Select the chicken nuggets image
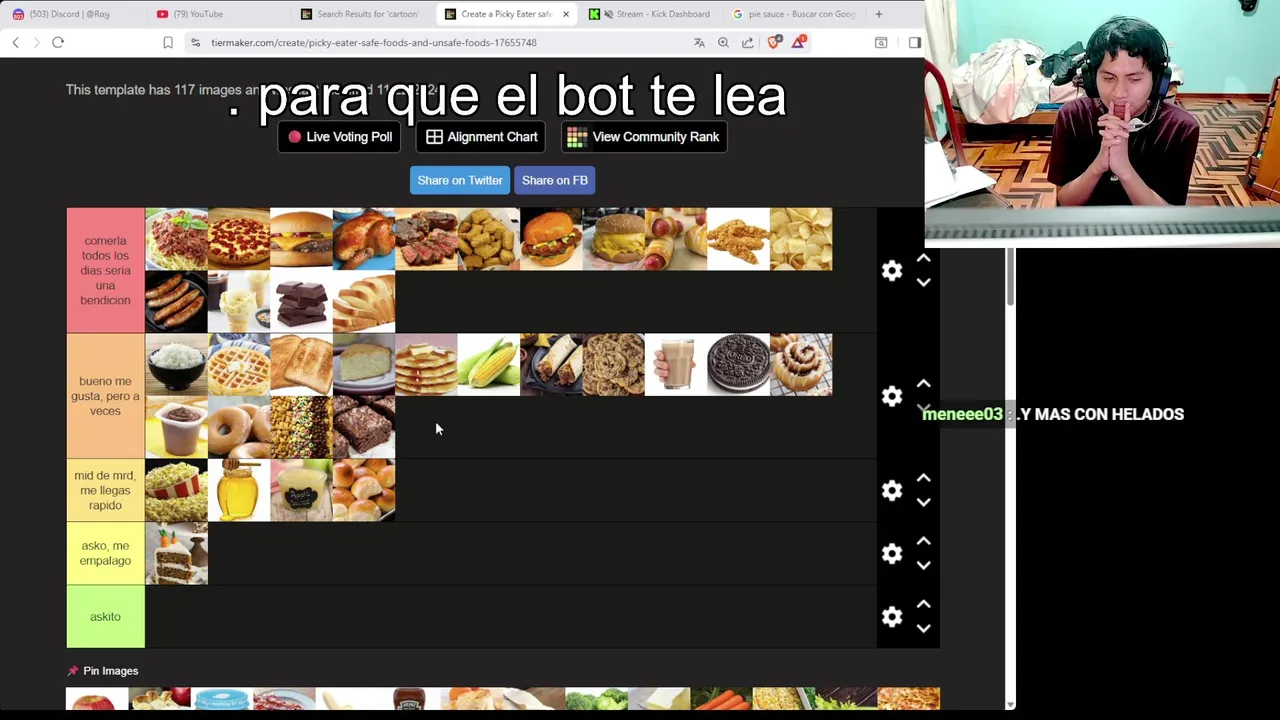This screenshot has height=720, width=1280. point(489,239)
